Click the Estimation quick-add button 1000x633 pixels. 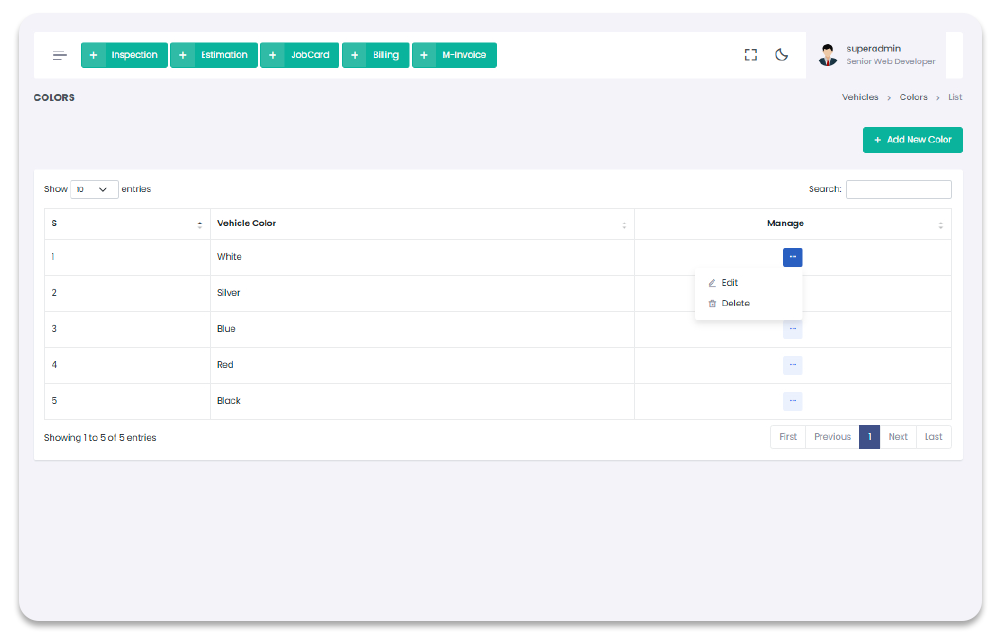(x=213, y=55)
